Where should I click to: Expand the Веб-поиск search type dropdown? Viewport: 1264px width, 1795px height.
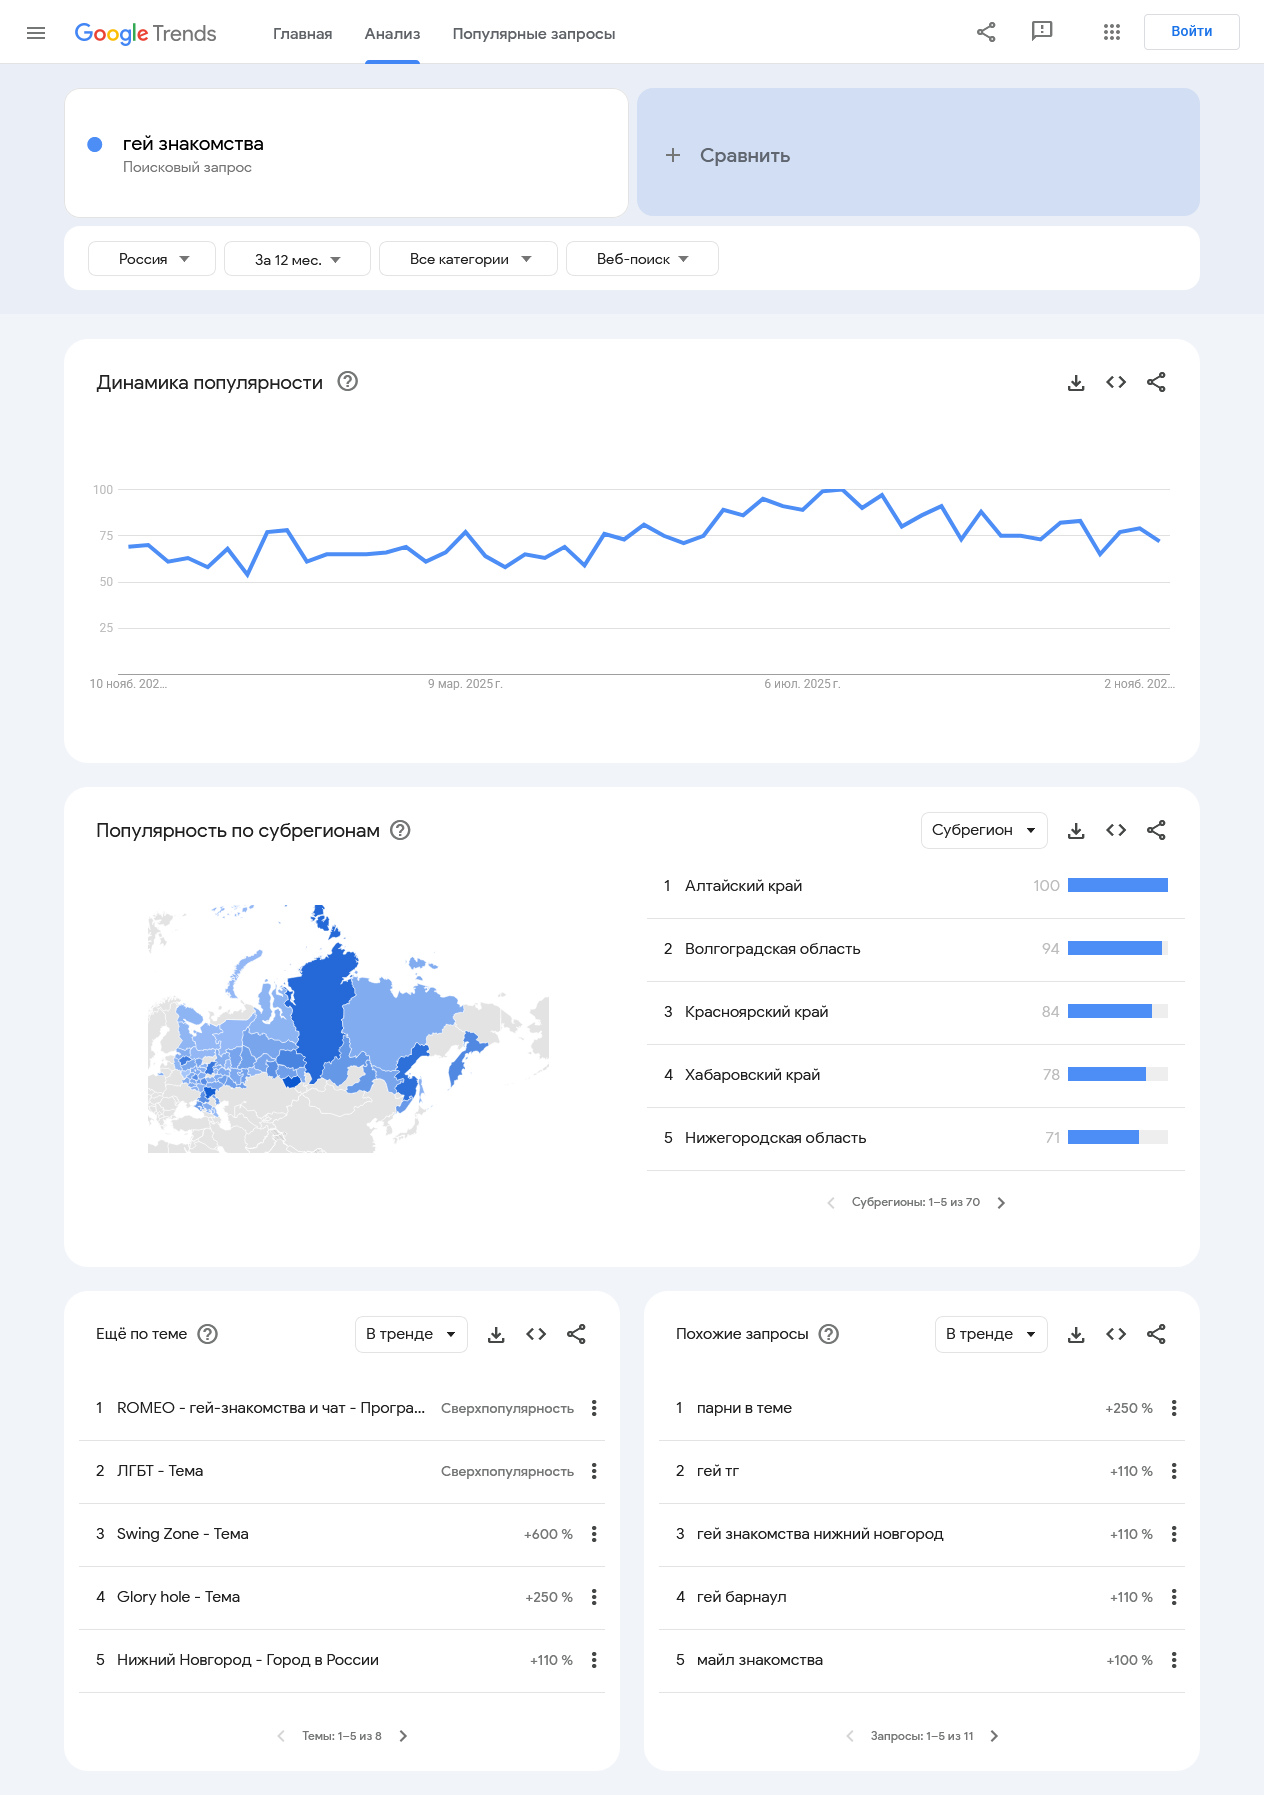[x=642, y=259]
